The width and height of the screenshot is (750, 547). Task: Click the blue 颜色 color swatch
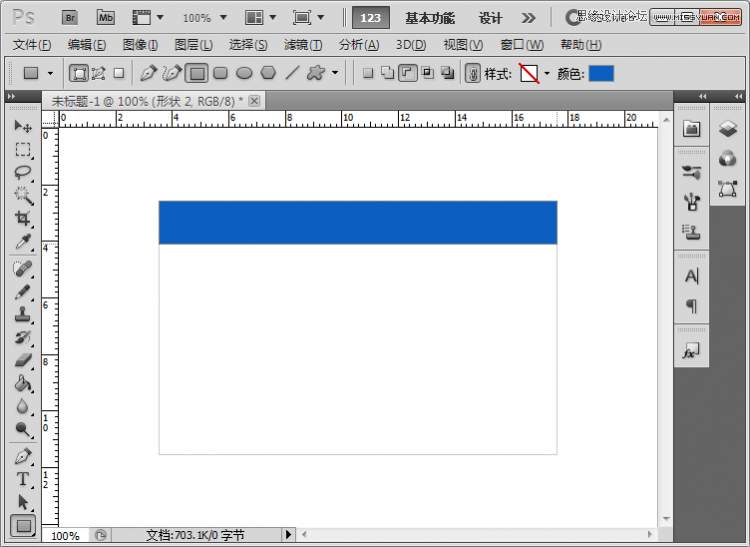point(601,73)
